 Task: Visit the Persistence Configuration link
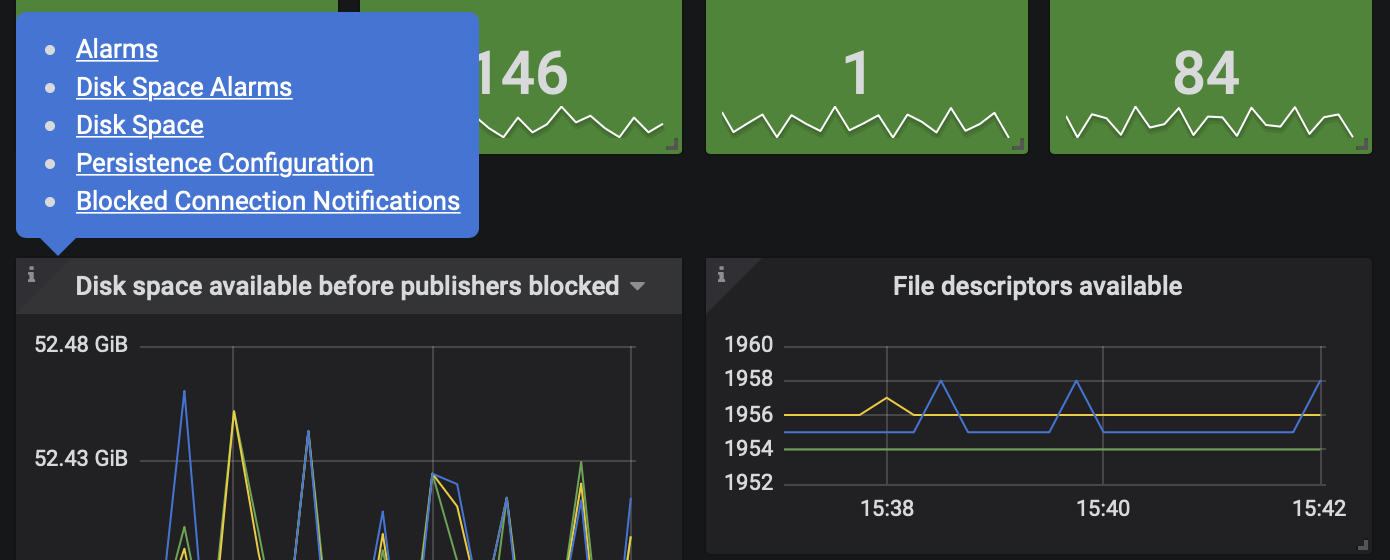[225, 163]
